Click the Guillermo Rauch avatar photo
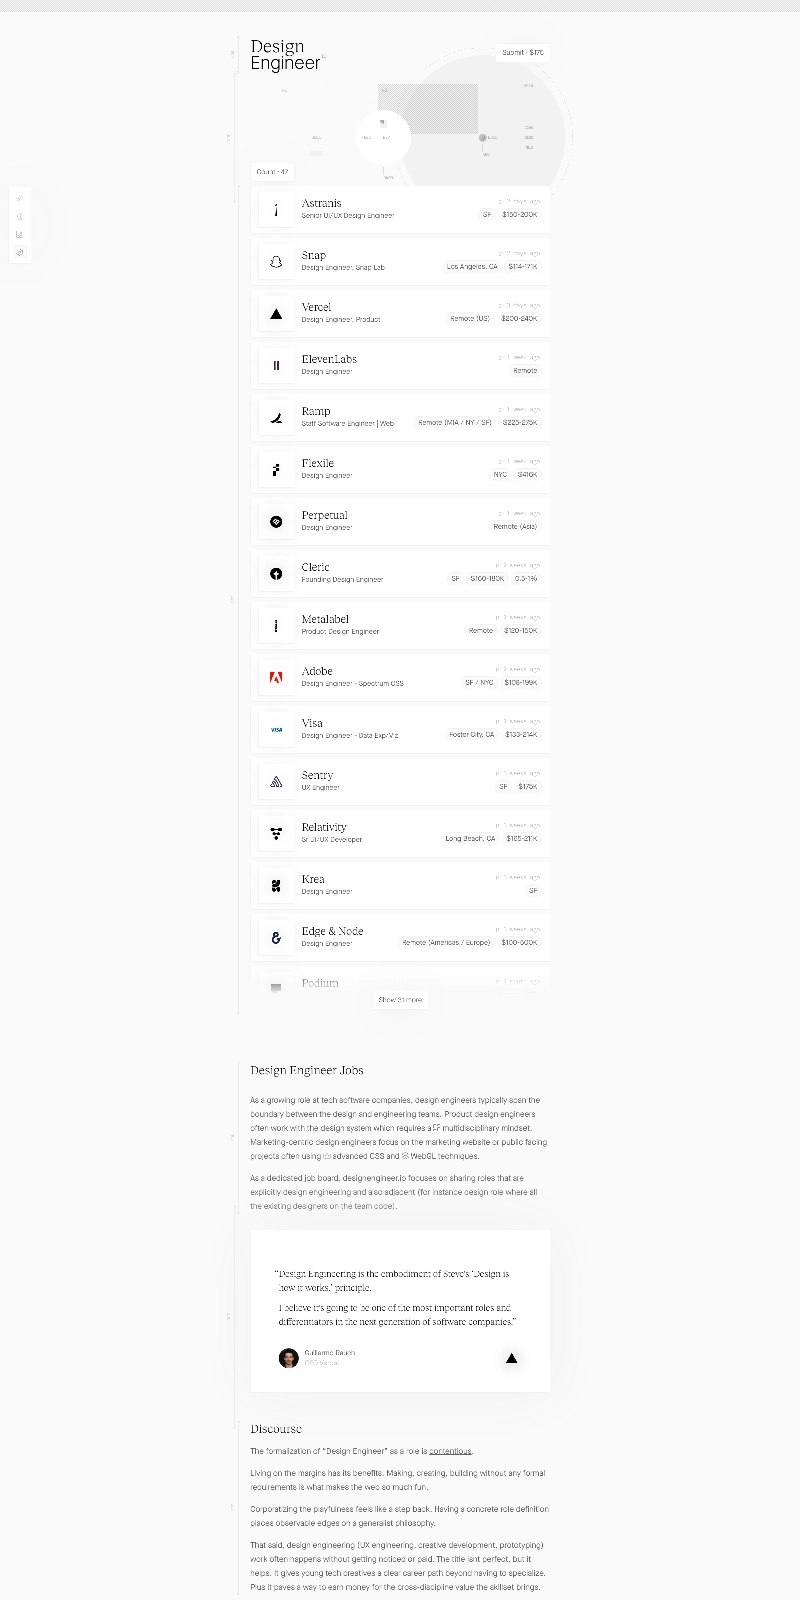800x1600 pixels. (288, 1357)
